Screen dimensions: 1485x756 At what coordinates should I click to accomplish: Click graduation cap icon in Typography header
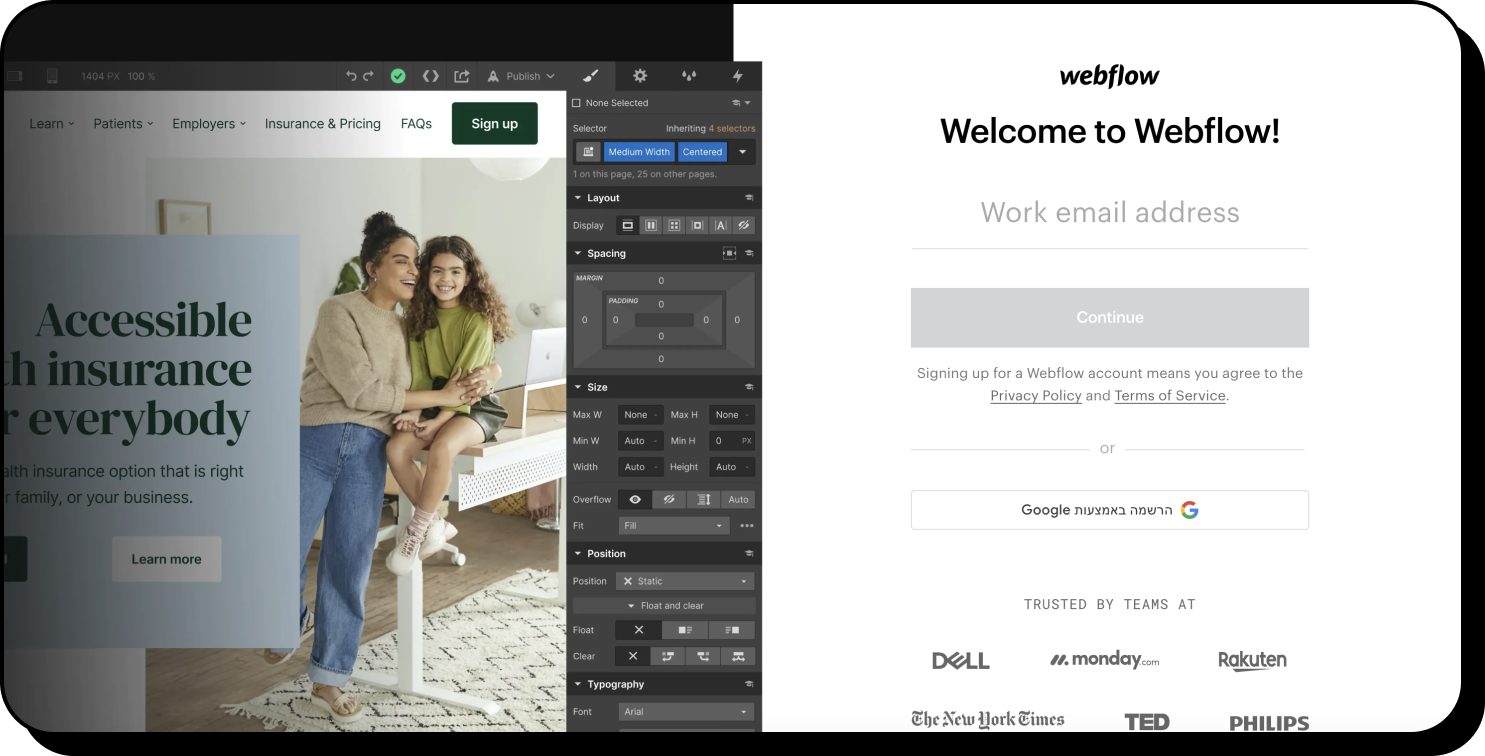(749, 684)
